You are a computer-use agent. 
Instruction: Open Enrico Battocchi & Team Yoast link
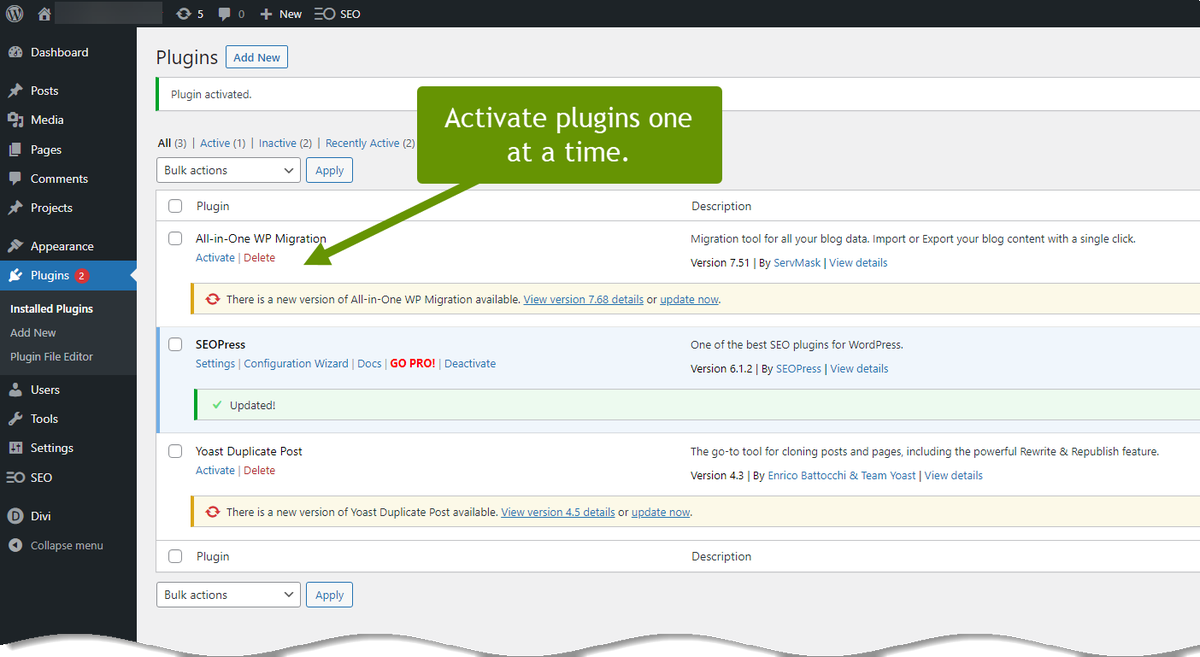click(842, 476)
